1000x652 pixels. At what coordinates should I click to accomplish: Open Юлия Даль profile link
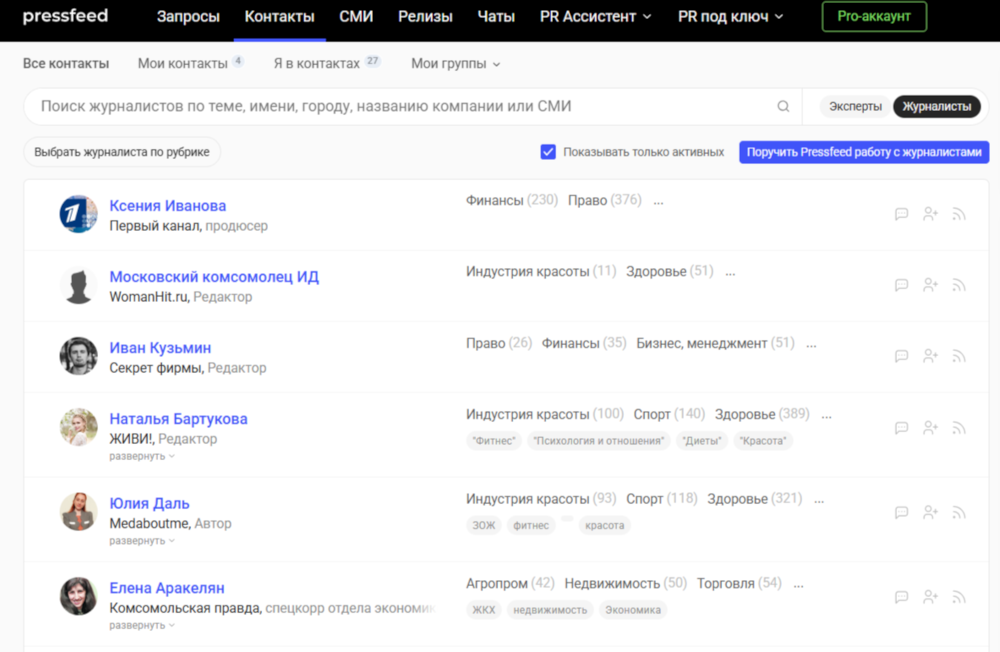click(149, 503)
